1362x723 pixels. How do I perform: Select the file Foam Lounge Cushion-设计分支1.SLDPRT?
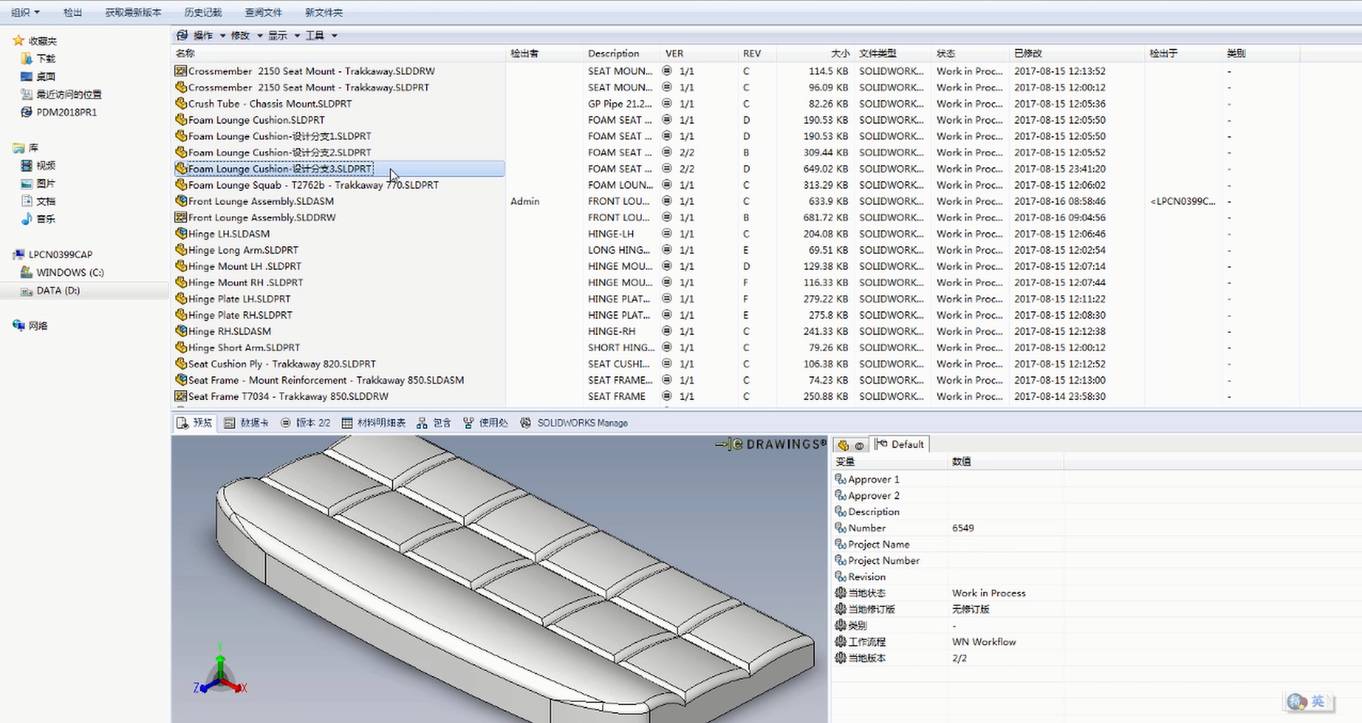tap(279, 136)
